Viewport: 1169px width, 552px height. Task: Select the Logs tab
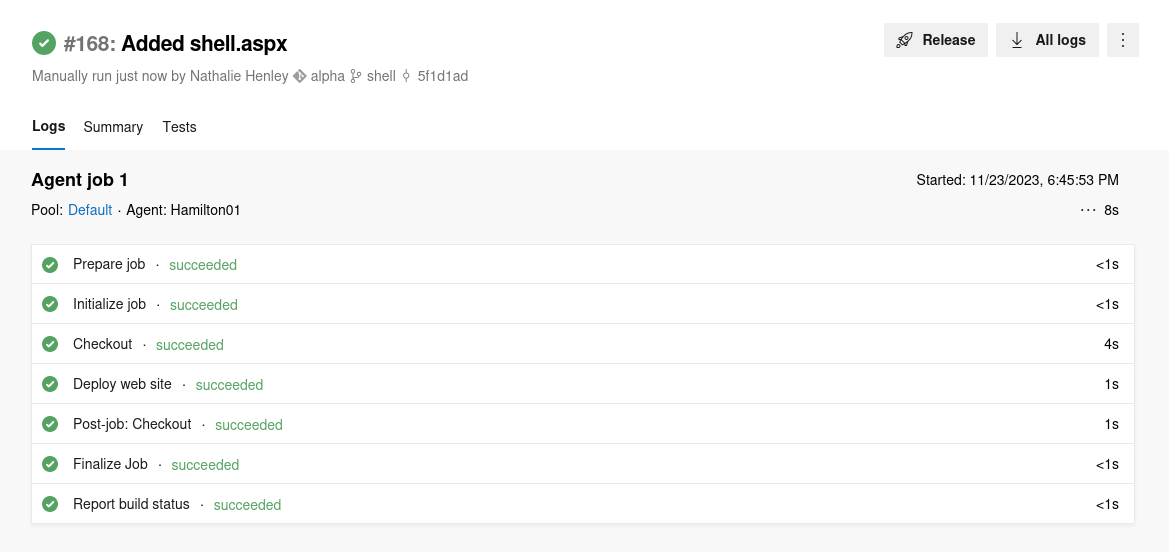click(48, 126)
